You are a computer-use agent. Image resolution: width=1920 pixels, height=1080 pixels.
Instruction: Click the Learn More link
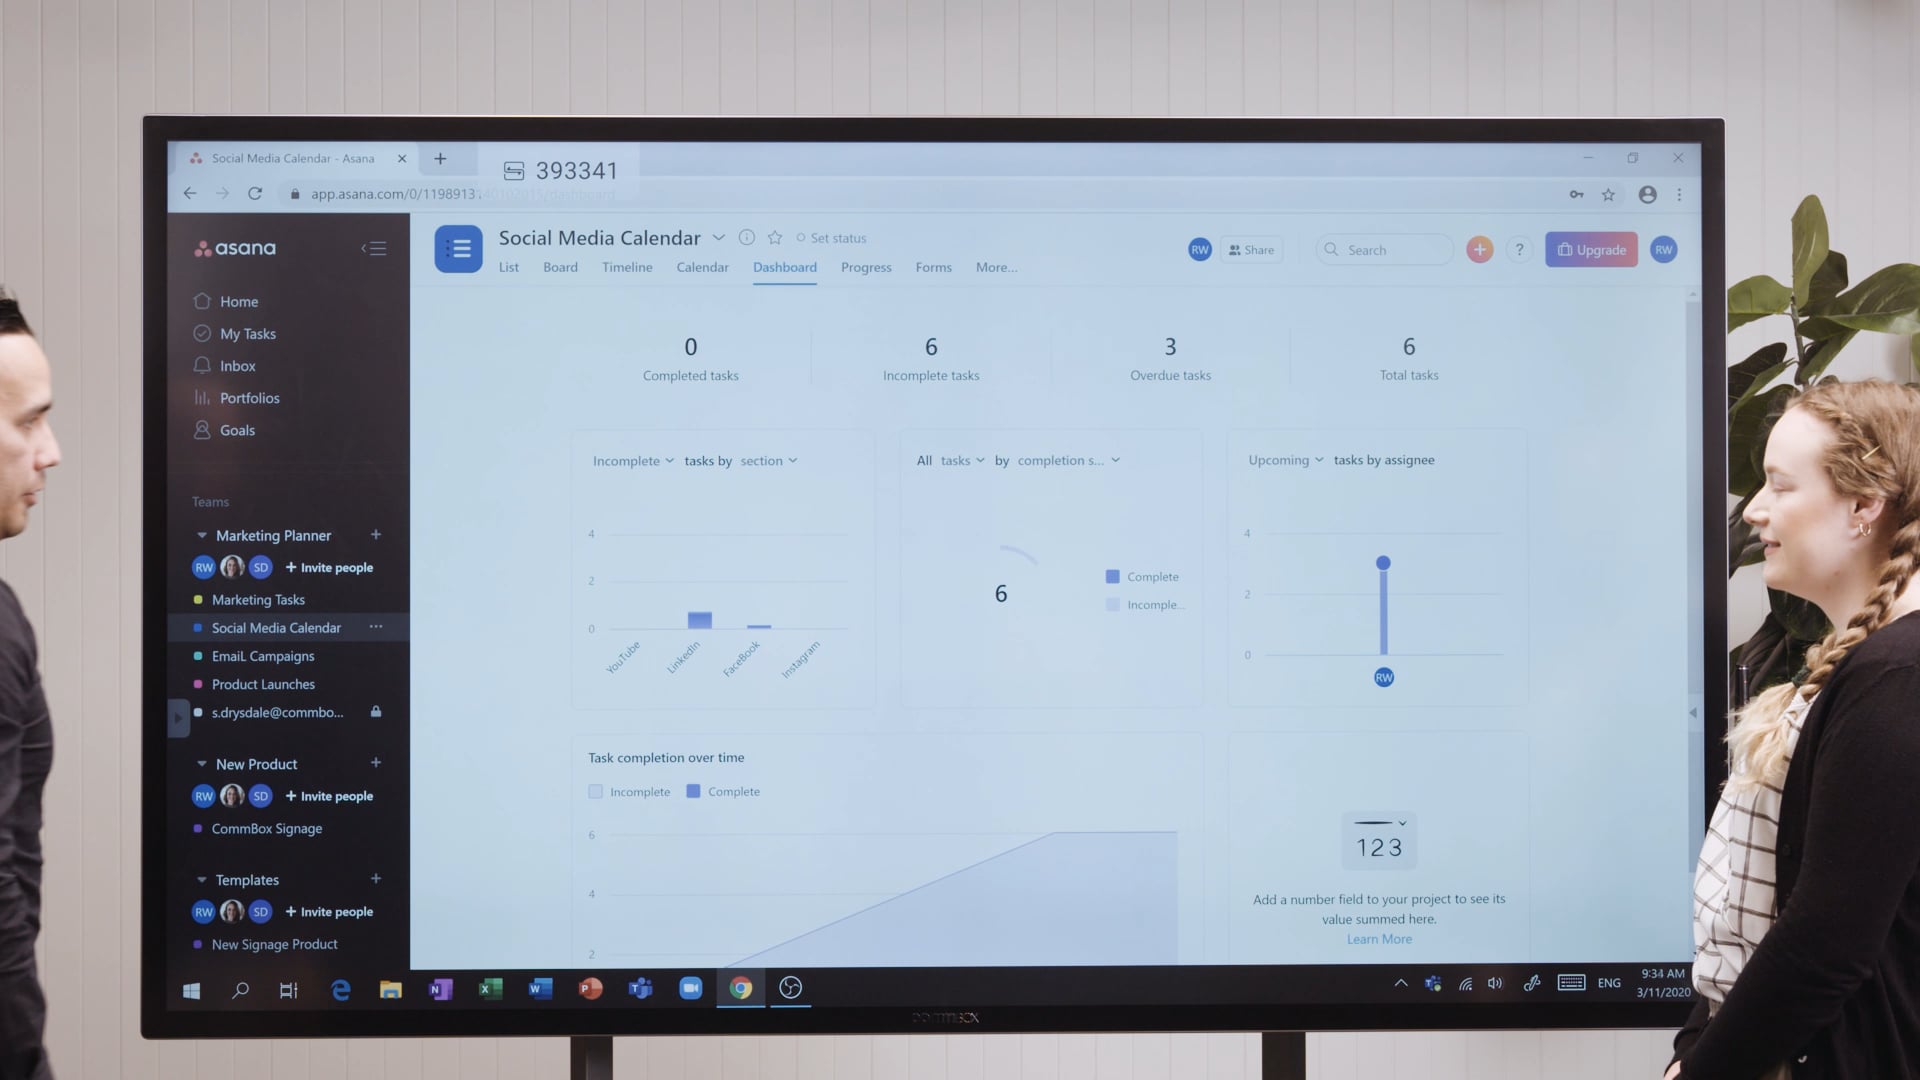(1379, 938)
